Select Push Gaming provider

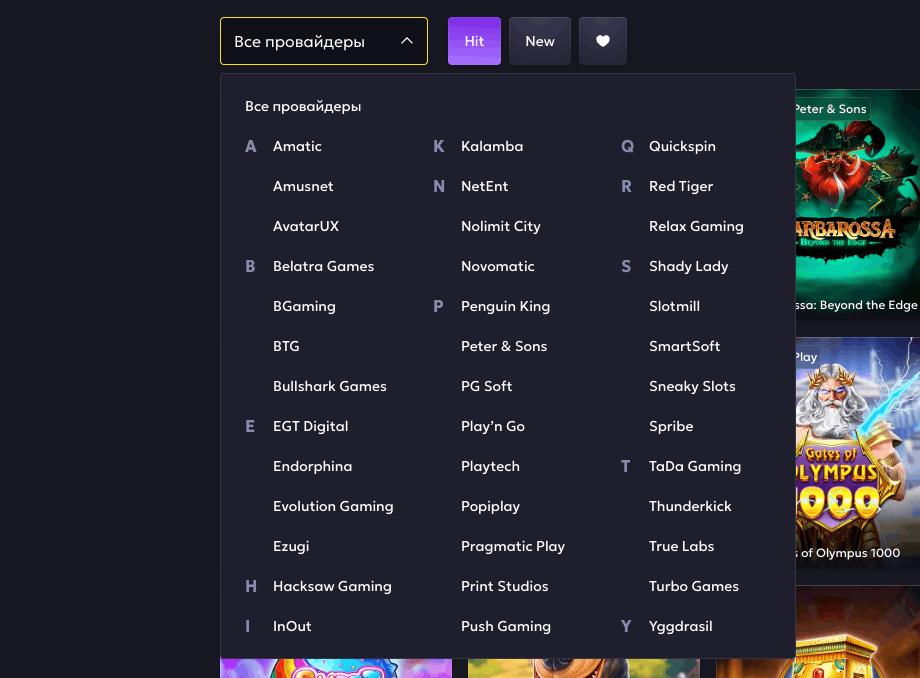pos(506,626)
